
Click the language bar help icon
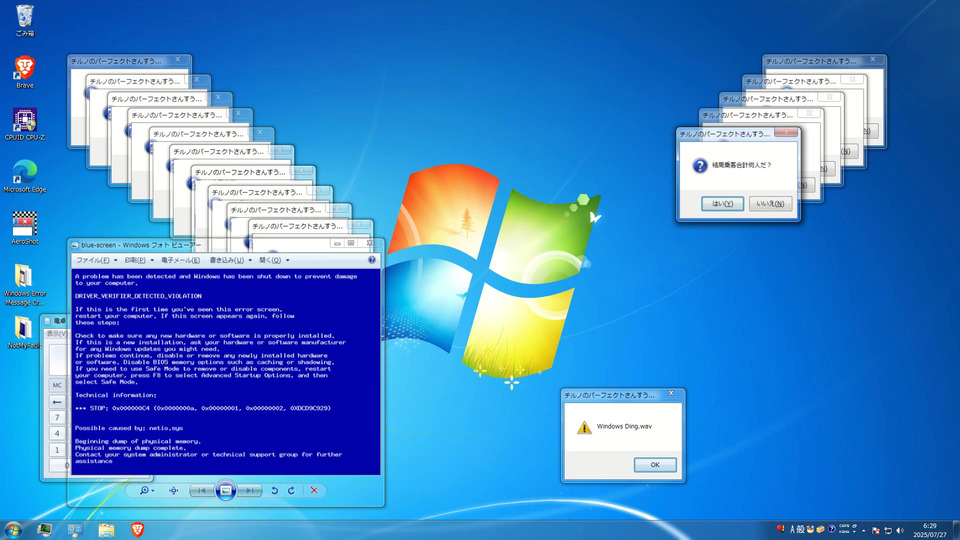coord(831,530)
